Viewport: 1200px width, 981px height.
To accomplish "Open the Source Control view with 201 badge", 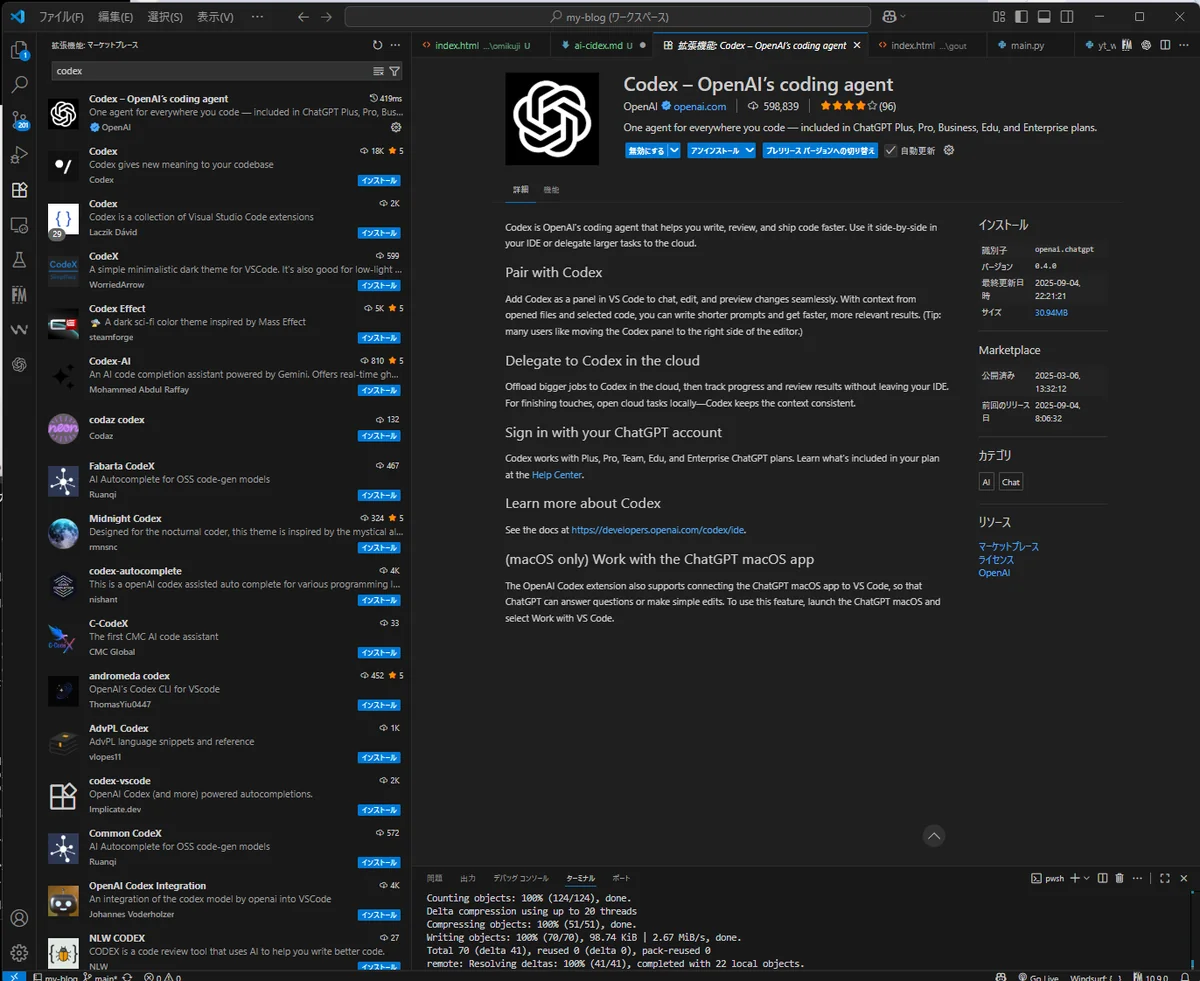I will tap(19, 120).
